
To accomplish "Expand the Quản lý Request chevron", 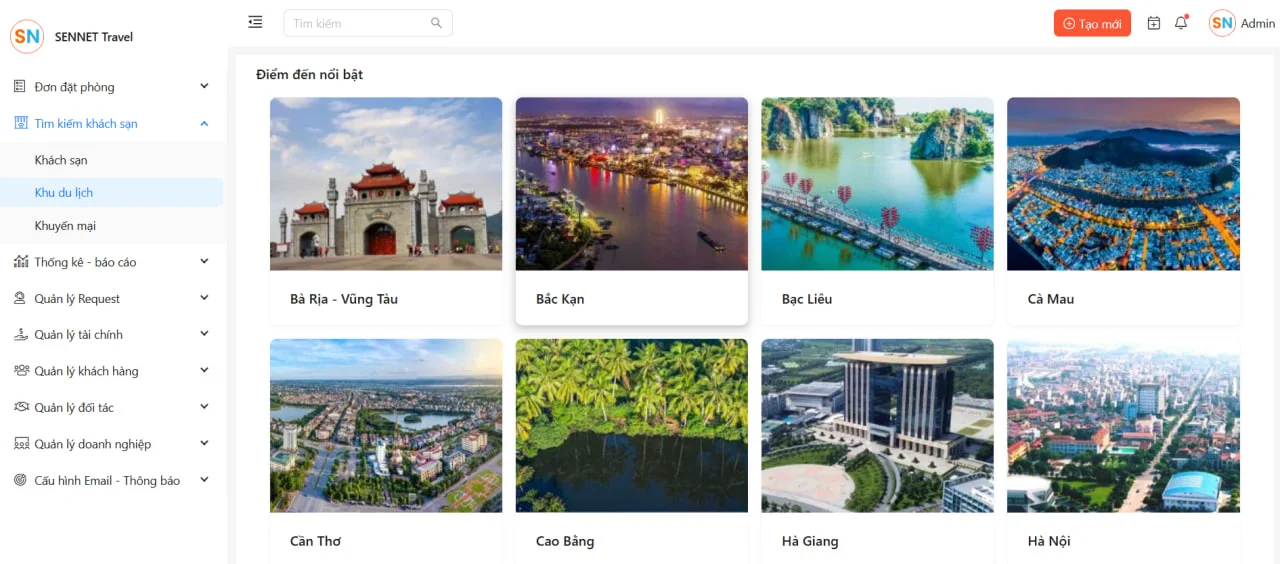I will pyautogui.click(x=204, y=298).
